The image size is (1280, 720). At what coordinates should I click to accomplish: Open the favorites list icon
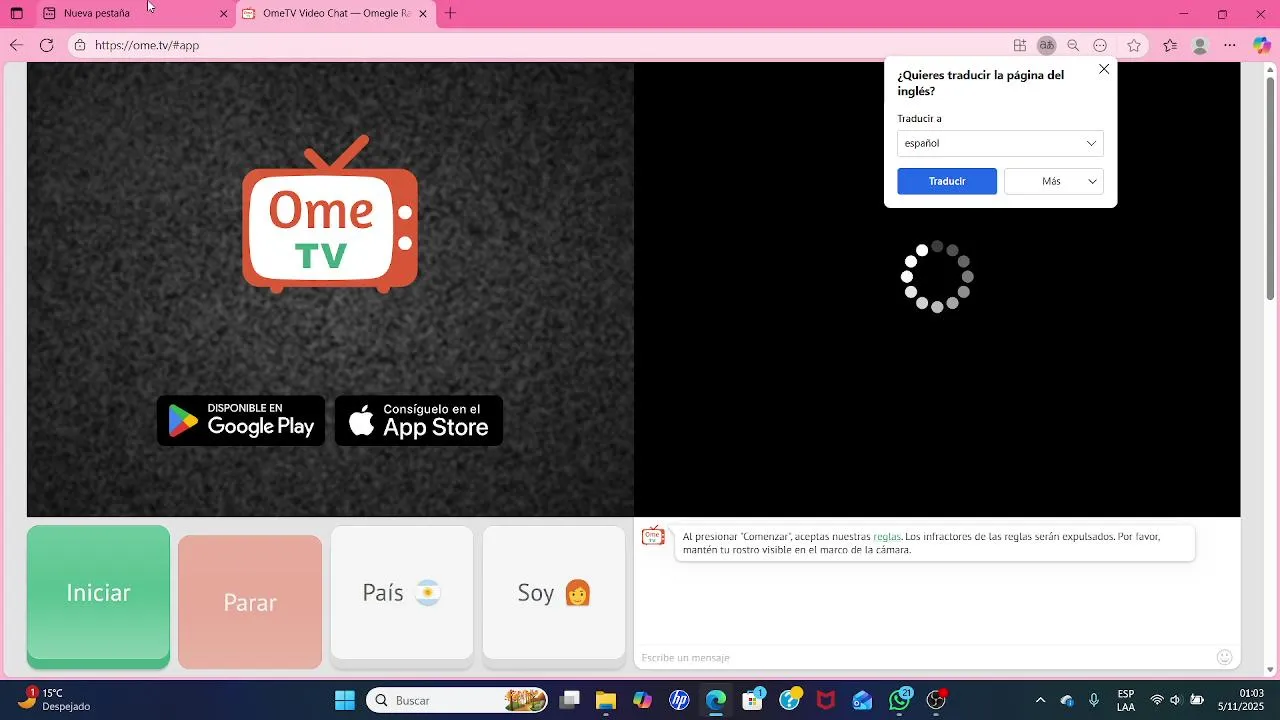pos(1170,45)
